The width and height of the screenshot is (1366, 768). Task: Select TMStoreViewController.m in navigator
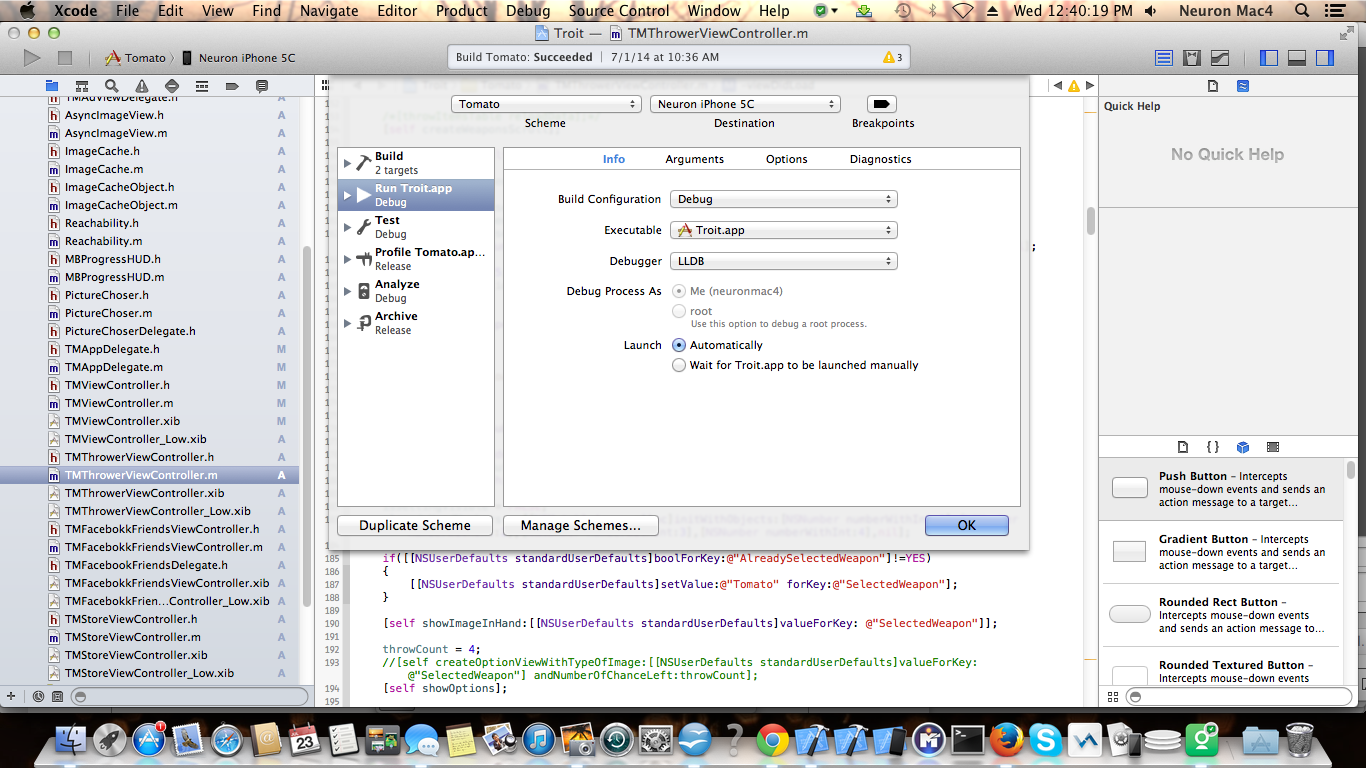tap(133, 637)
